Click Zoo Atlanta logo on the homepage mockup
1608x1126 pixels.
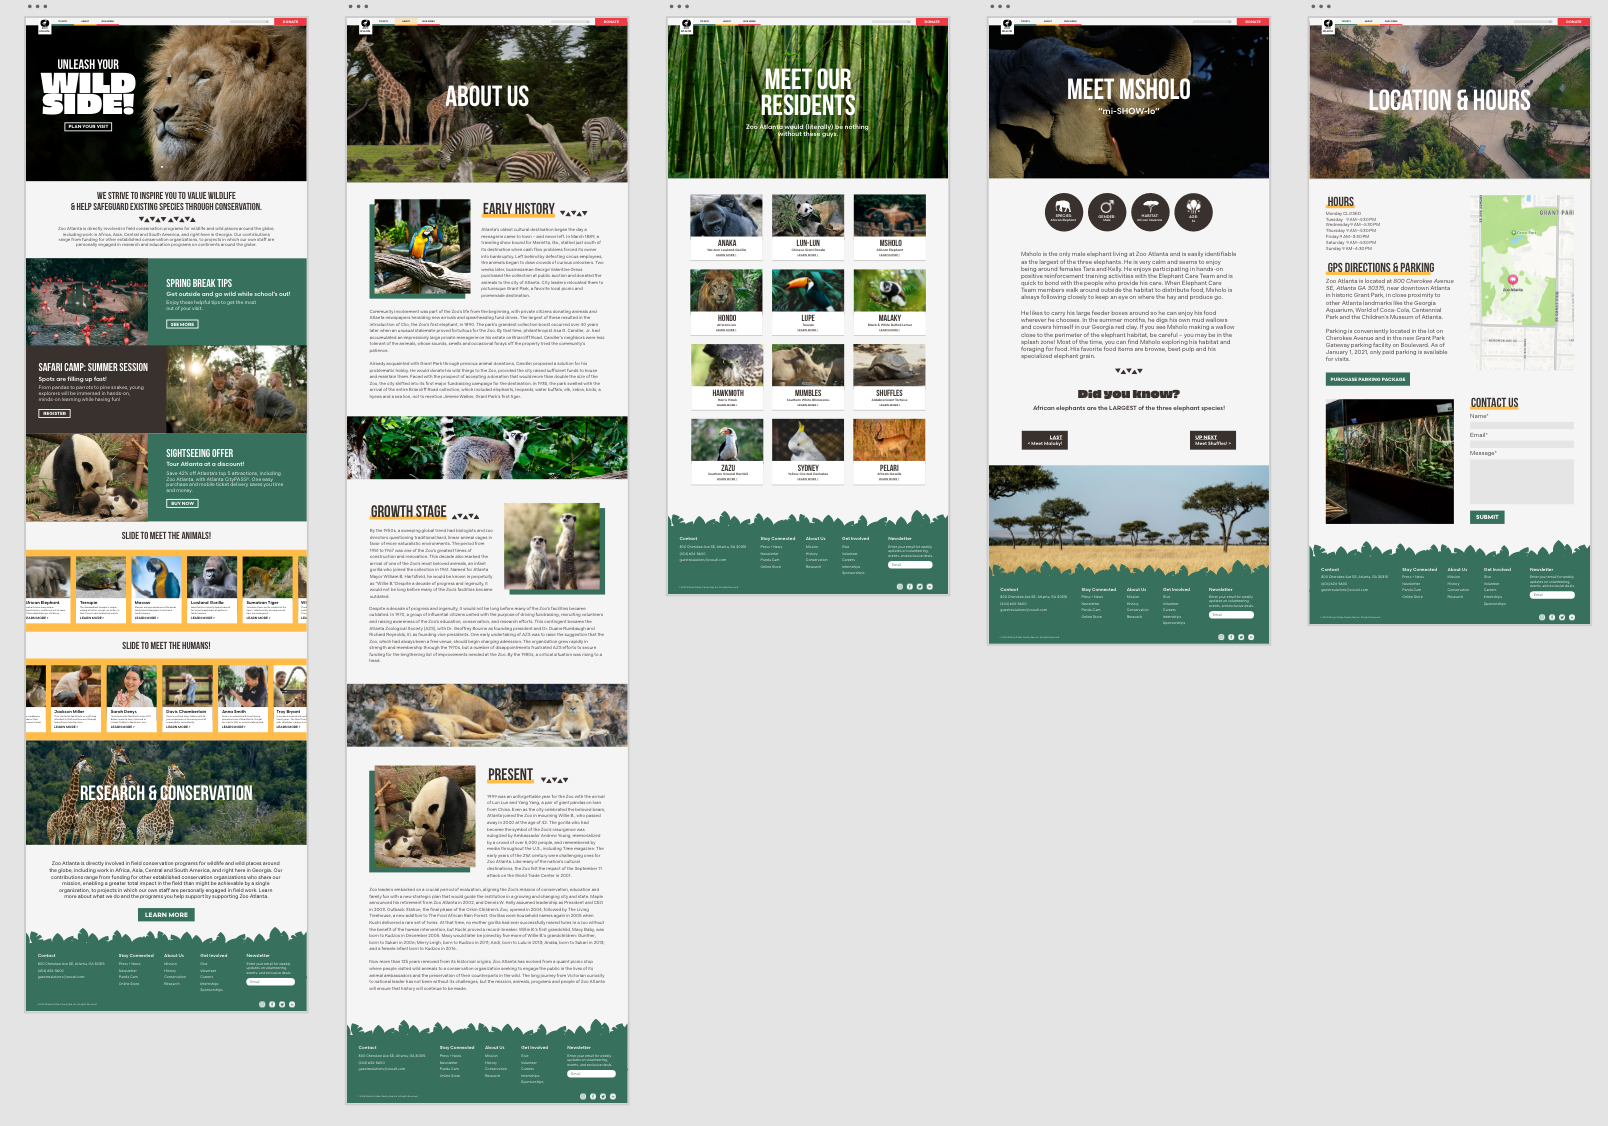click(x=44, y=27)
